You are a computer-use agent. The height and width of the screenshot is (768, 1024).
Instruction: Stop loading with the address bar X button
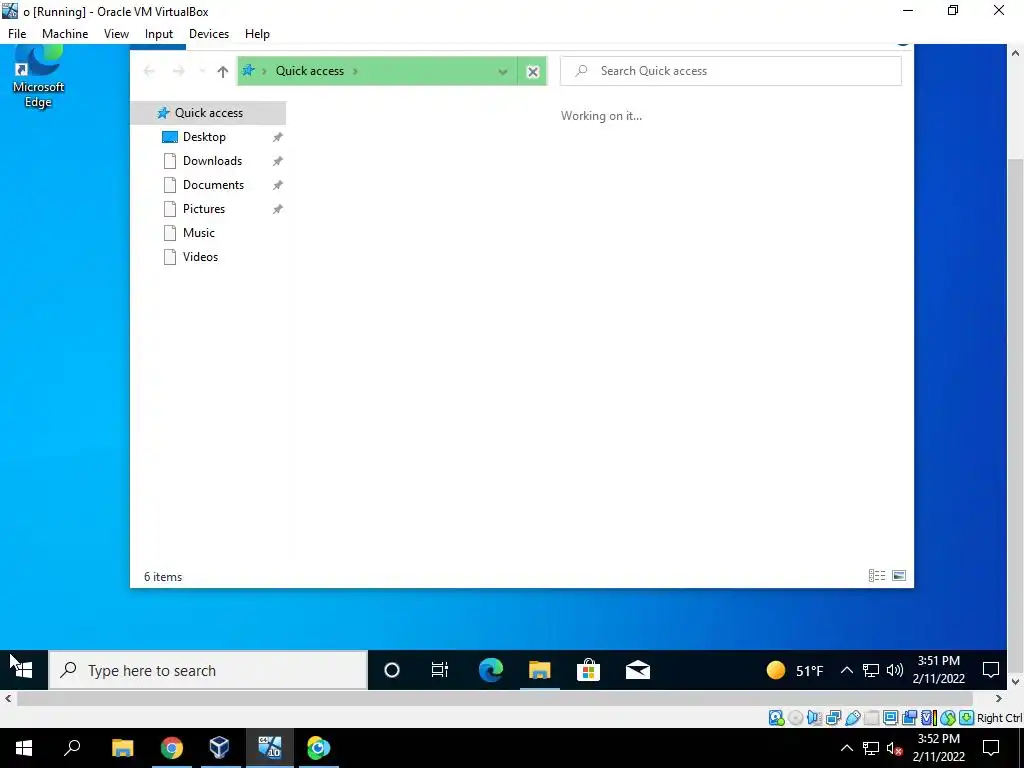coord(533,71)
